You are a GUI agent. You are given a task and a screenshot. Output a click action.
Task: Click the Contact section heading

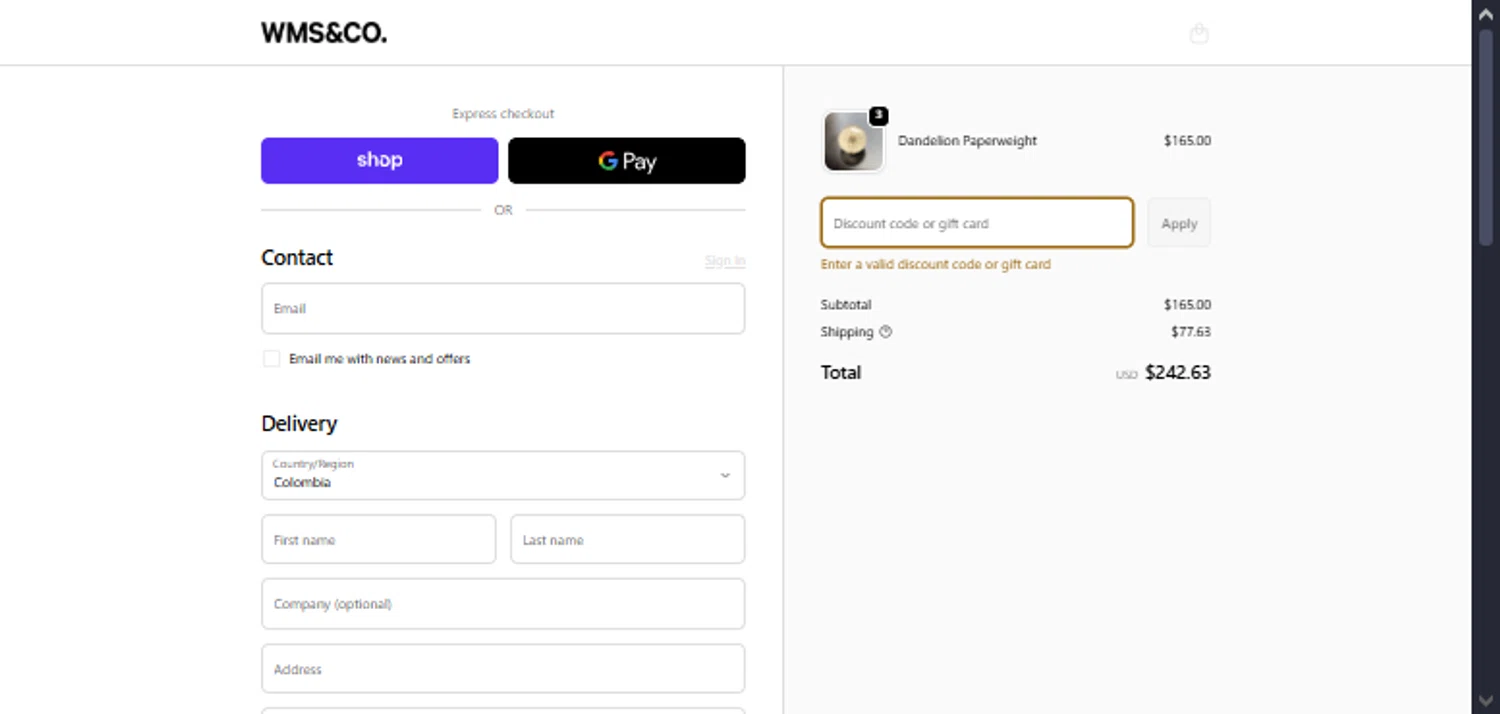point(297,257)
